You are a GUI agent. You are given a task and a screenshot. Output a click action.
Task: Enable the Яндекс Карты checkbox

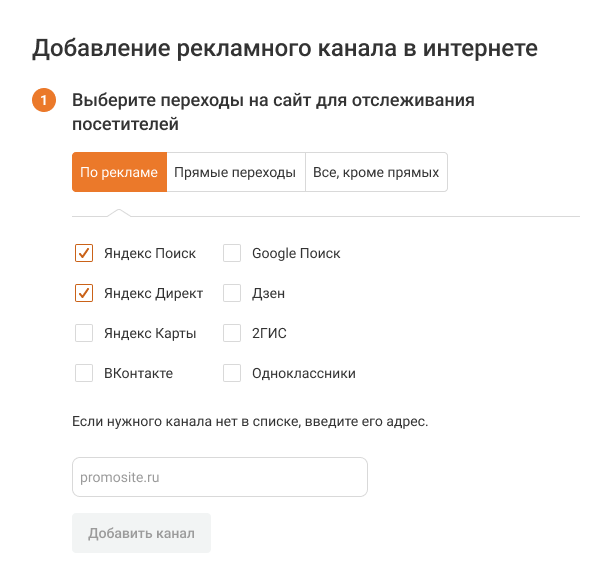(x=84, y=333)
